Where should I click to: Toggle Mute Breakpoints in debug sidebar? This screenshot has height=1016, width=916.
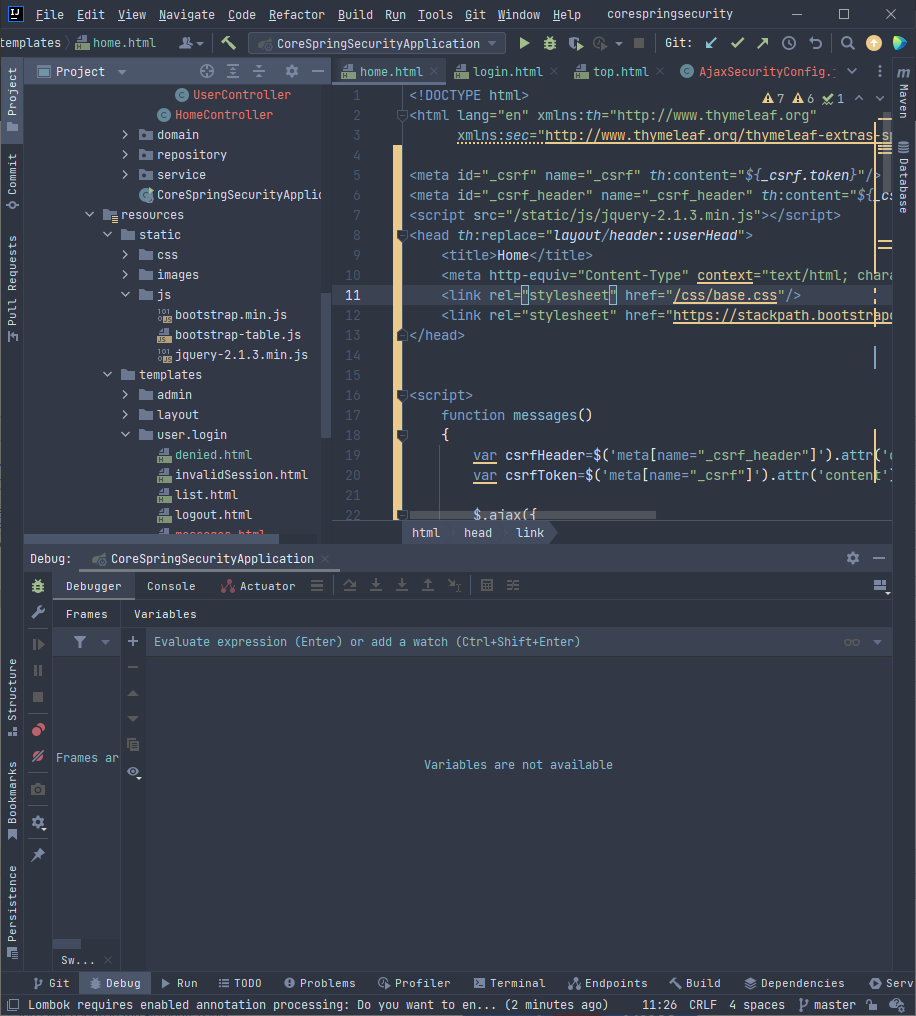38,756
